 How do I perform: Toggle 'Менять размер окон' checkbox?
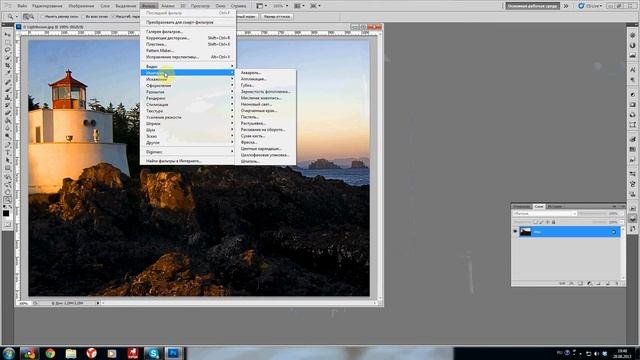pos(42,17)
